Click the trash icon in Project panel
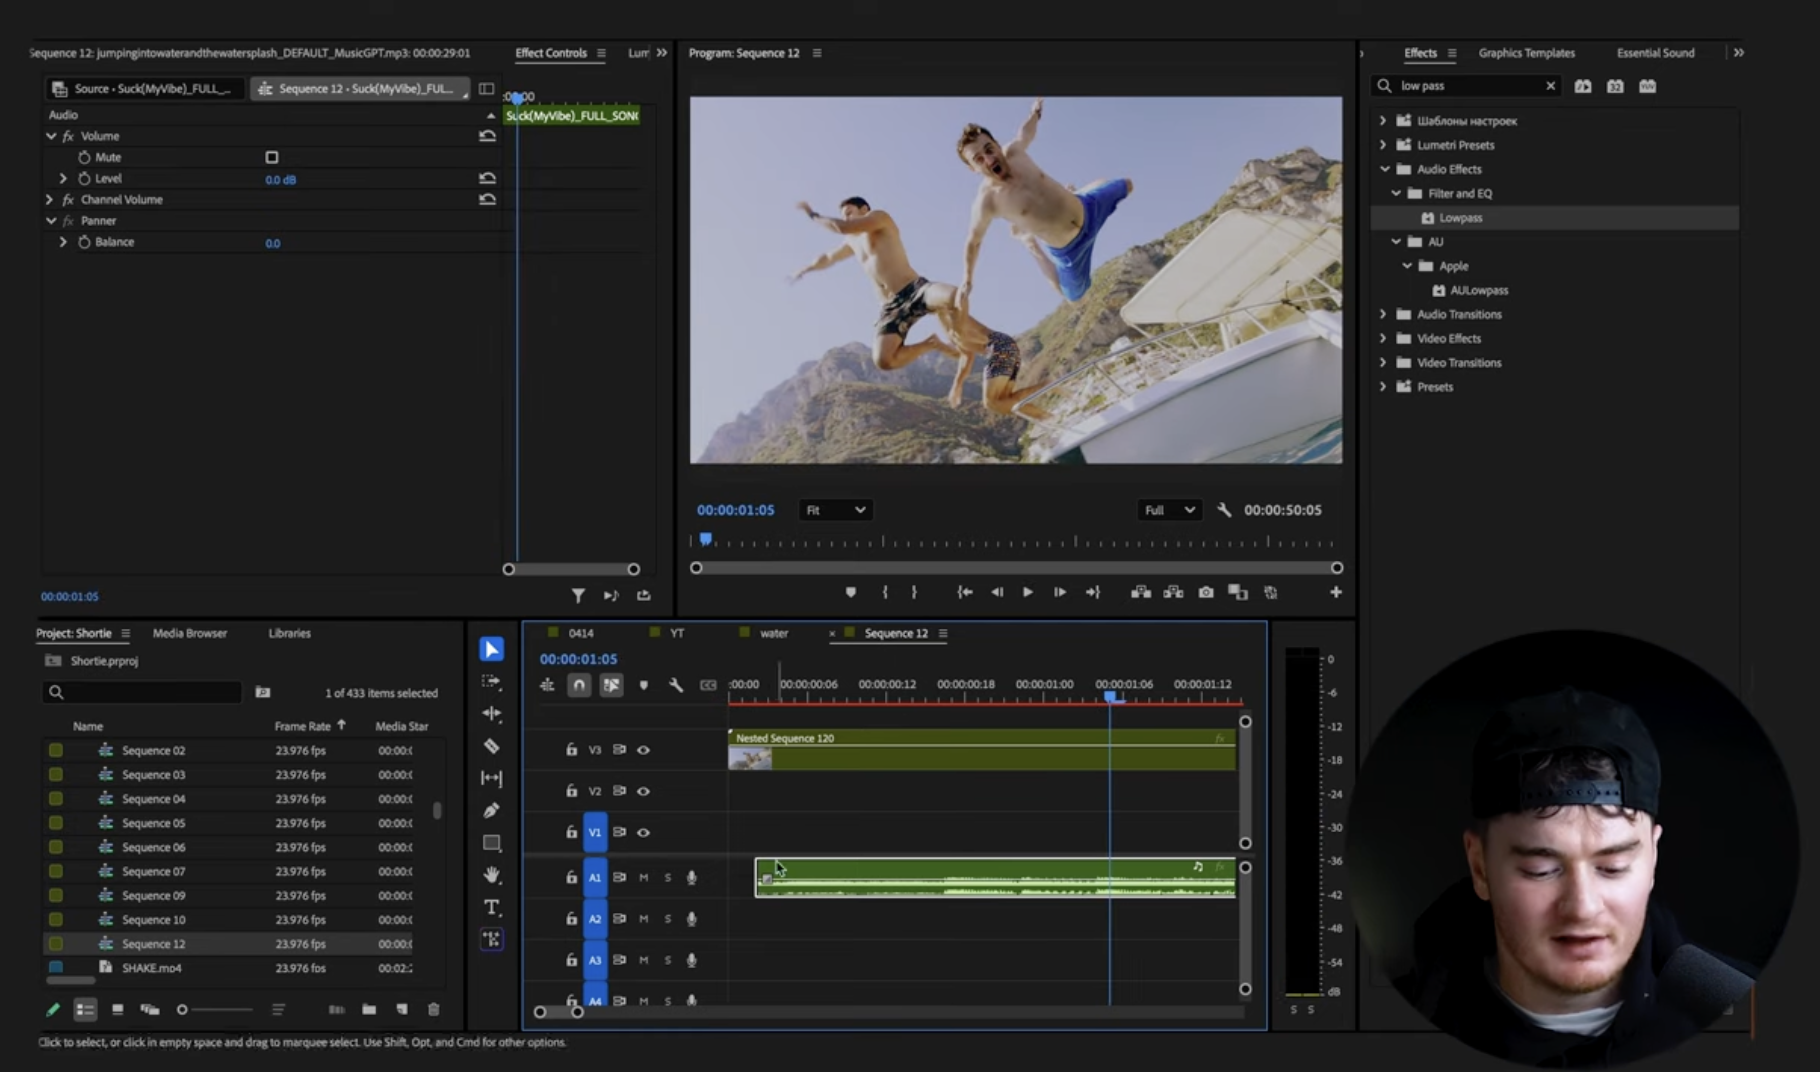This screenshot has width=1820, height=1072. tap(433, 1010)
